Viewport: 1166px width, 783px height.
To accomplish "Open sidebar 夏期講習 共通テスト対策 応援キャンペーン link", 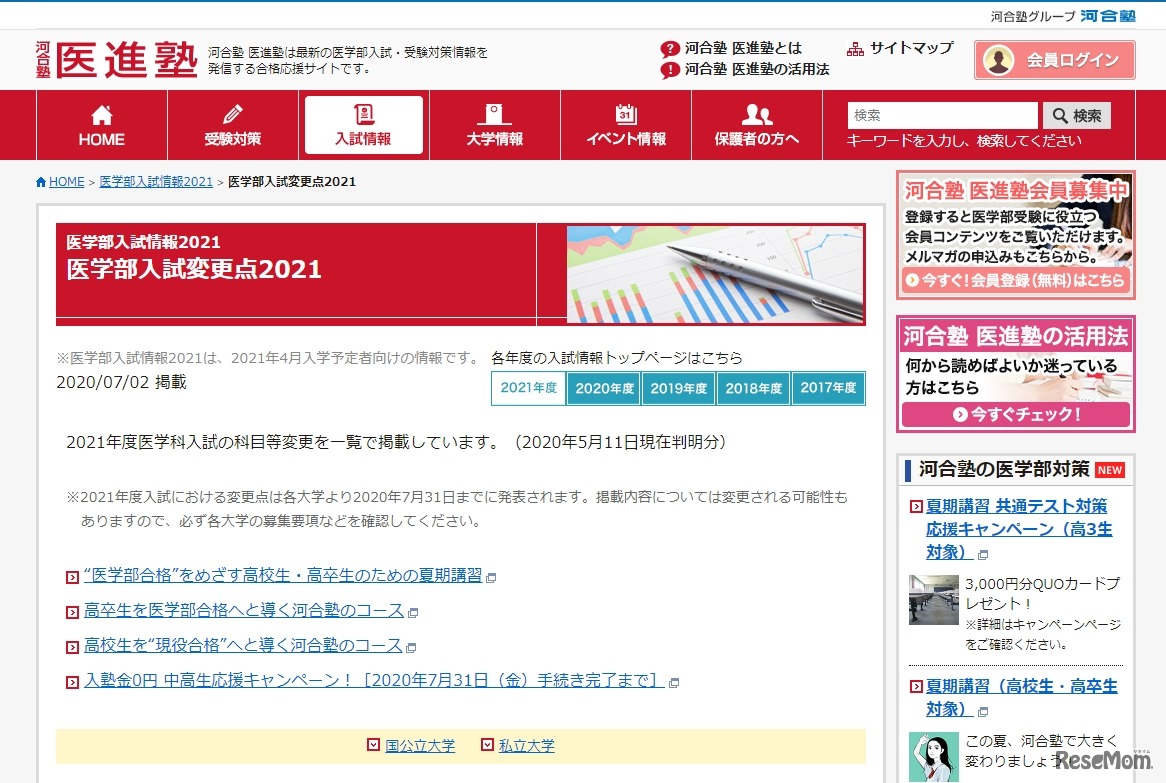I will pos(1019,529).
